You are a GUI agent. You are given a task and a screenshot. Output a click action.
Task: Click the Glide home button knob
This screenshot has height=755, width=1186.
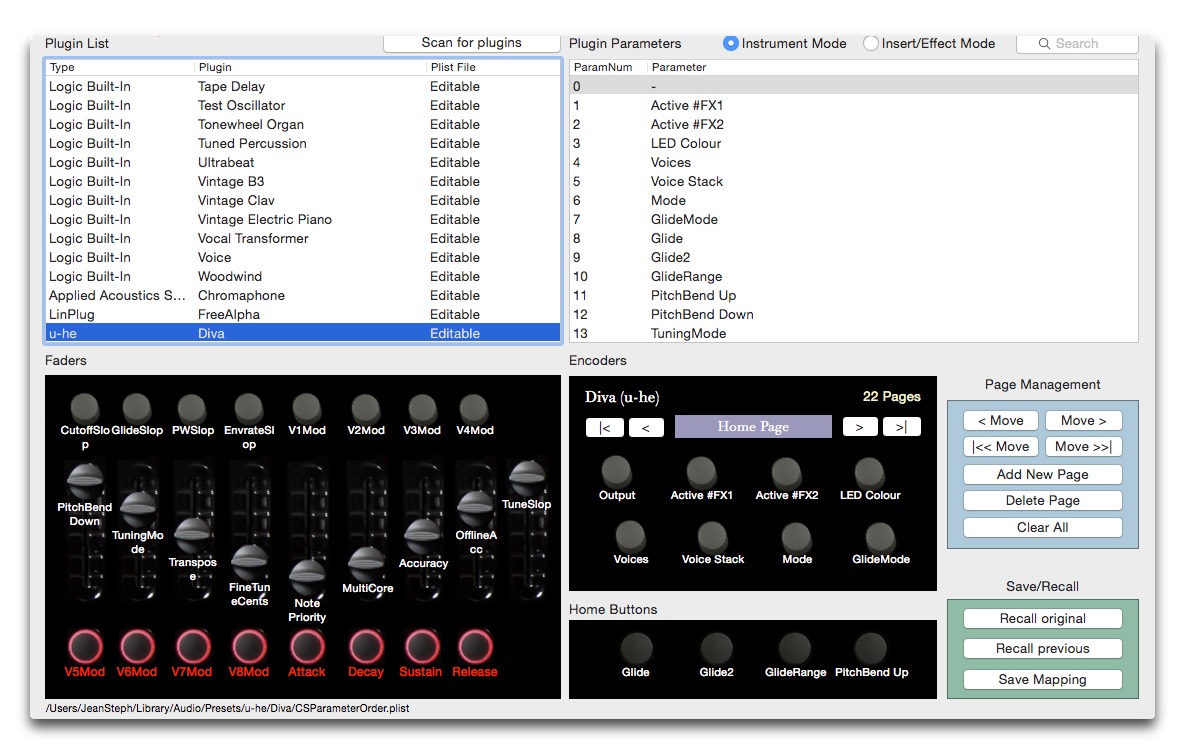[635, 647]
